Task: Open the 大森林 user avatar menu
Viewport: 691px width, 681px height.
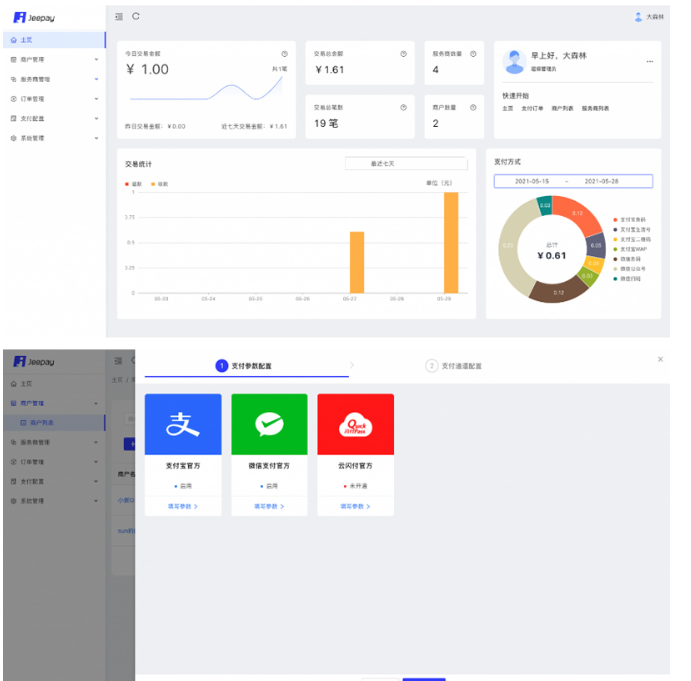Action: [x=649, y=17]
